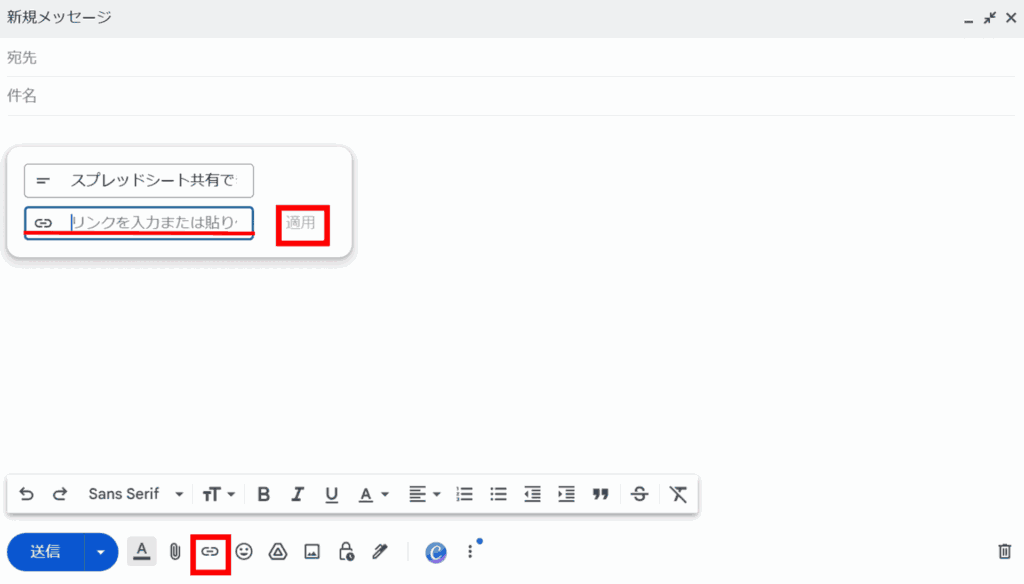Attach a file with the paperclip icon
This screenshot has width=1024, height=584.
175,551
